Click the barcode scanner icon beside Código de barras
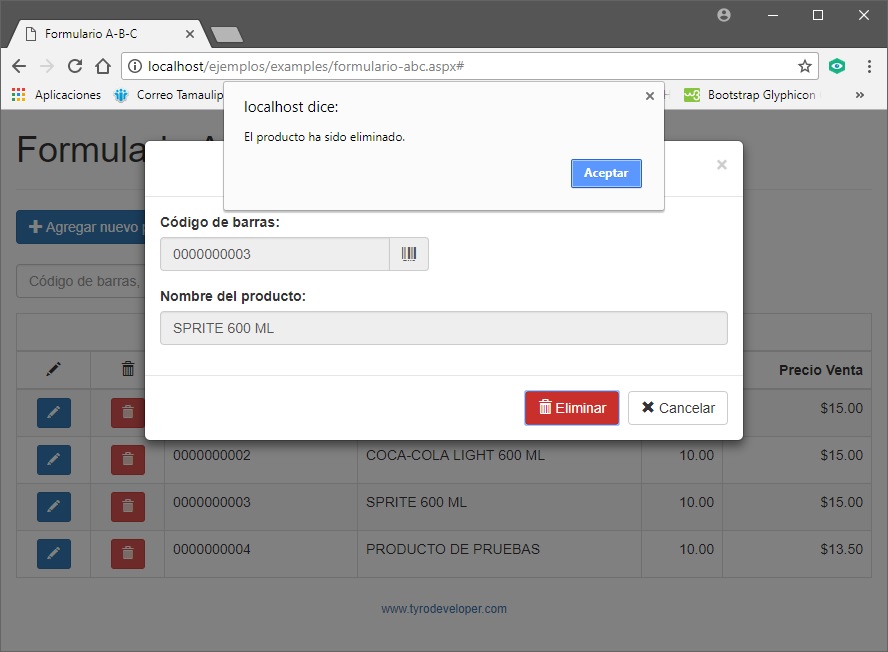 [x=410, y=253]
